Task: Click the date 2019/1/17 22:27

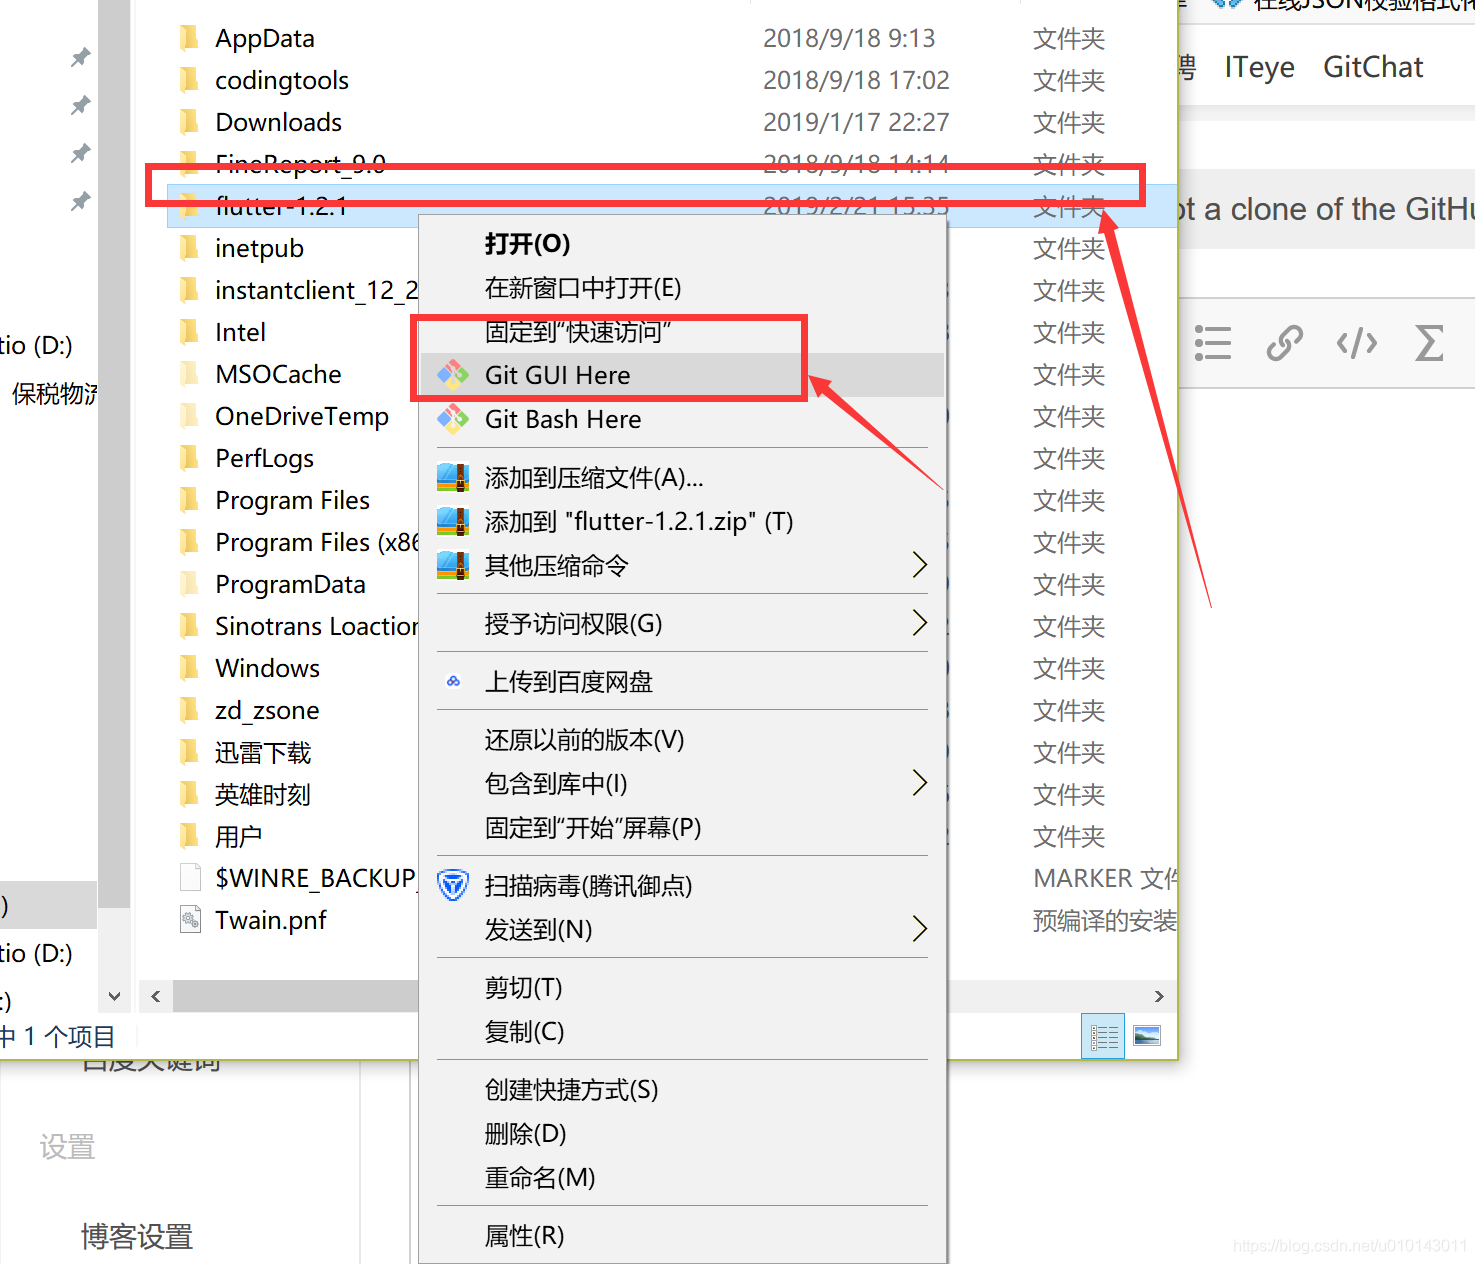Action: pos(856,122)
